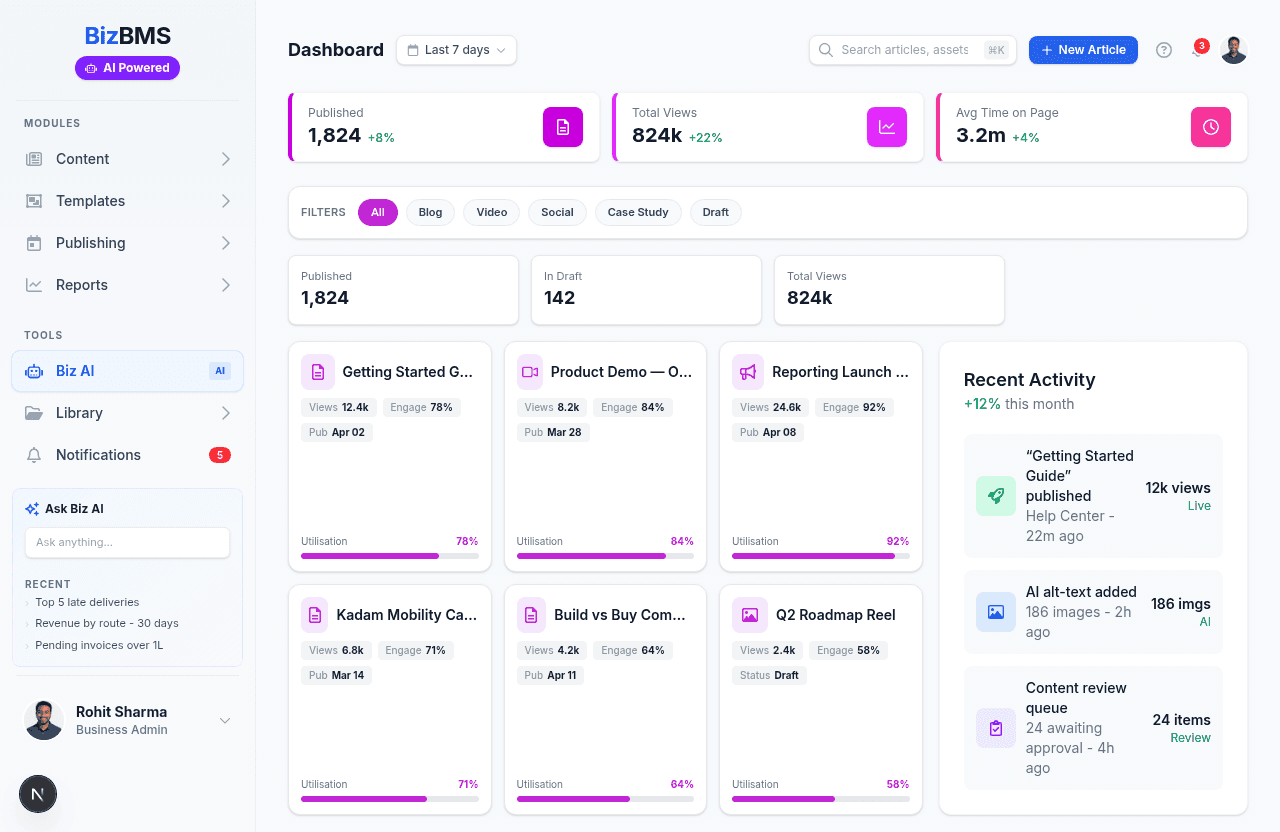Click the New Article button
The width and height of the screenshot is (1280, 832).
[x=1083, y=50]
